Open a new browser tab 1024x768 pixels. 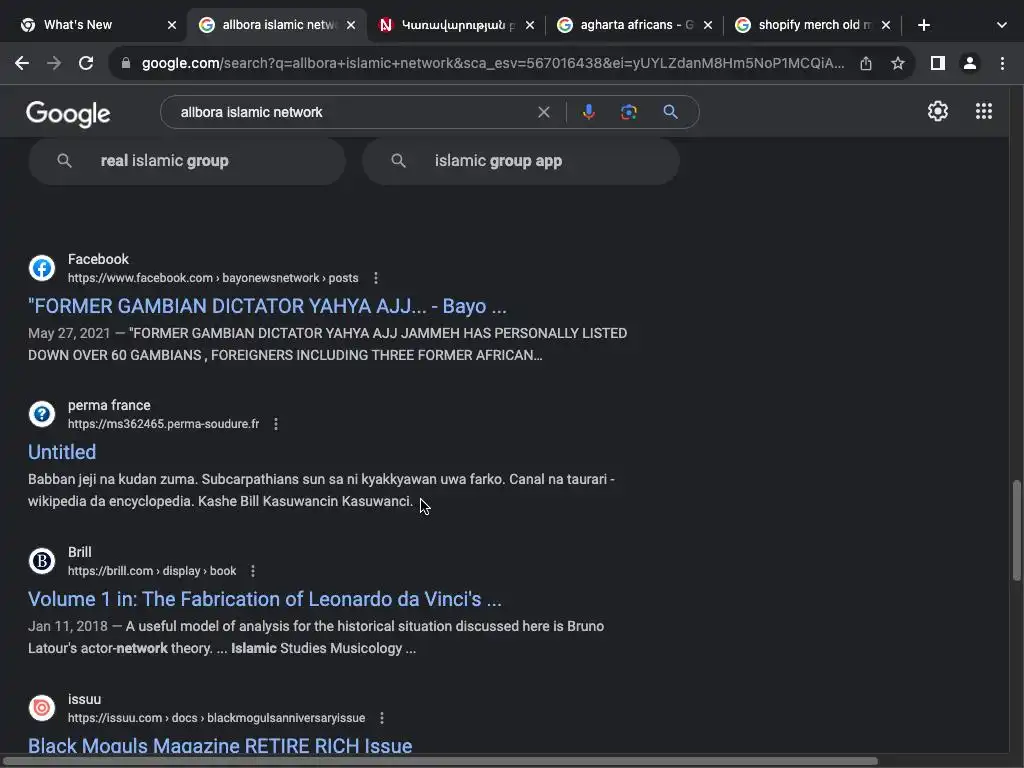[x=923, y=25]
